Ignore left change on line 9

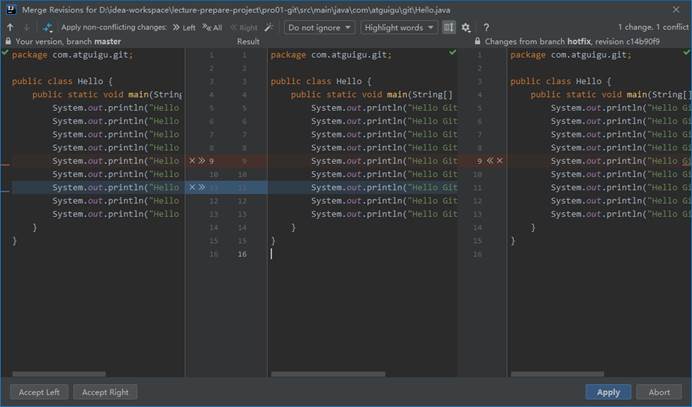point(192,160)
